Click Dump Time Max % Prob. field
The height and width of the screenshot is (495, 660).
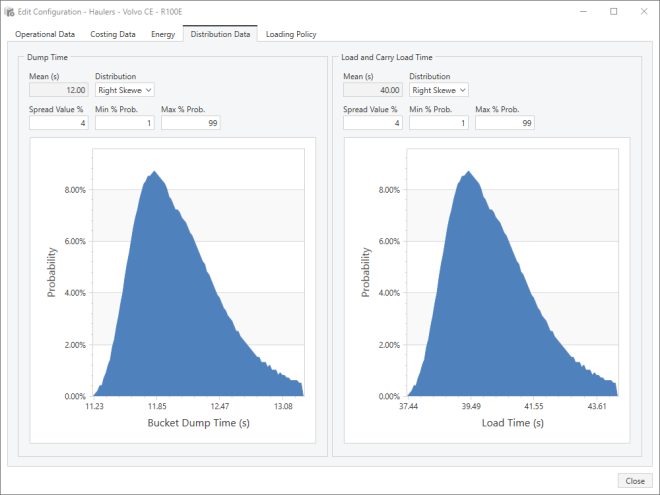pyautogui.click(x=190, y=123)
